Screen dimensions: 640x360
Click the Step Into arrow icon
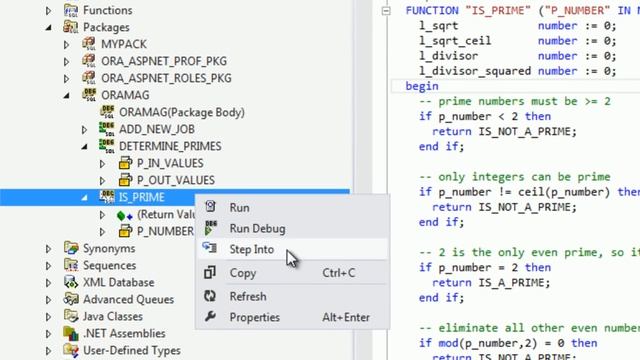[210, 247]
